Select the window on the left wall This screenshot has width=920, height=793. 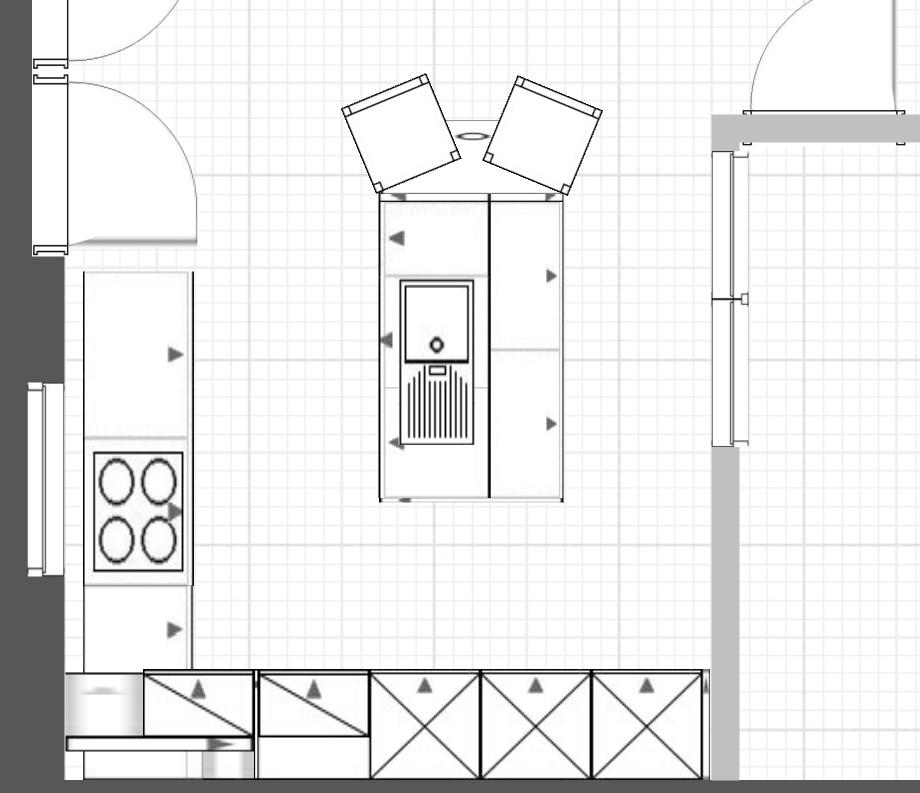pyautogui.click(x=37, y=479)
